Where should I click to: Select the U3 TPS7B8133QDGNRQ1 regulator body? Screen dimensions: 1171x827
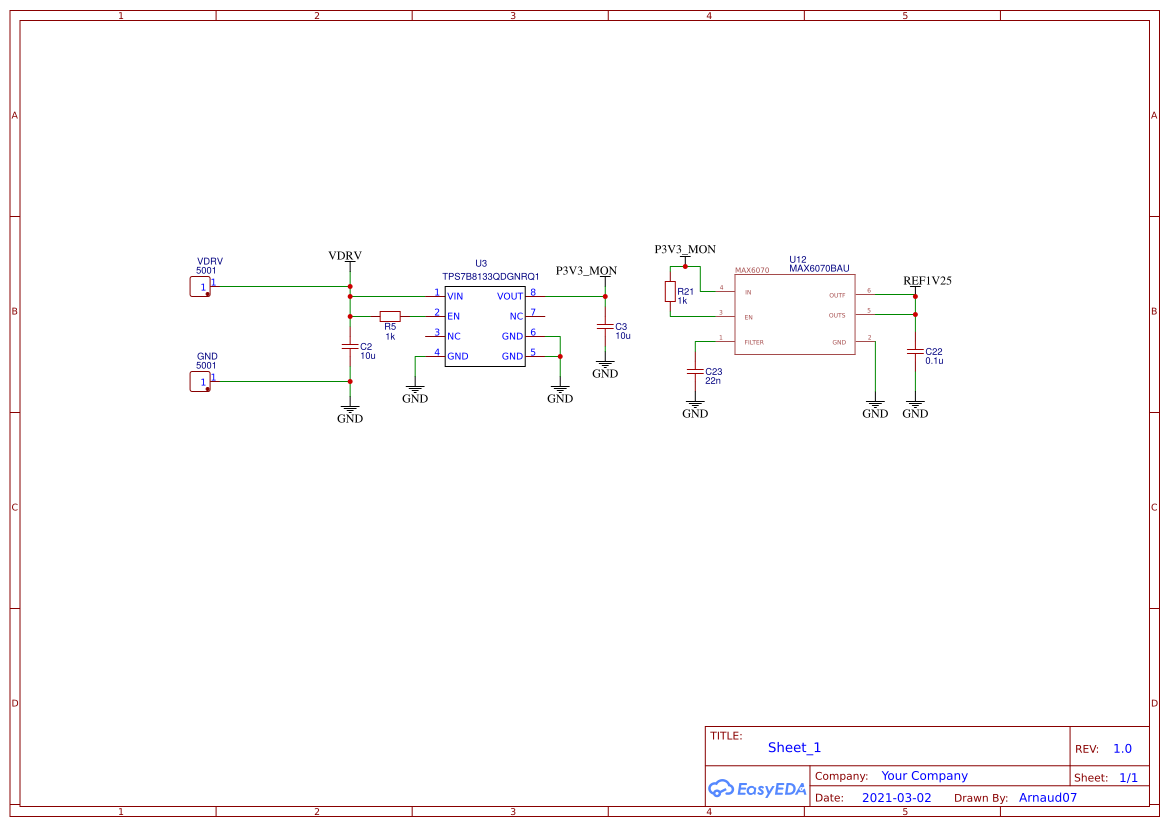485,326
